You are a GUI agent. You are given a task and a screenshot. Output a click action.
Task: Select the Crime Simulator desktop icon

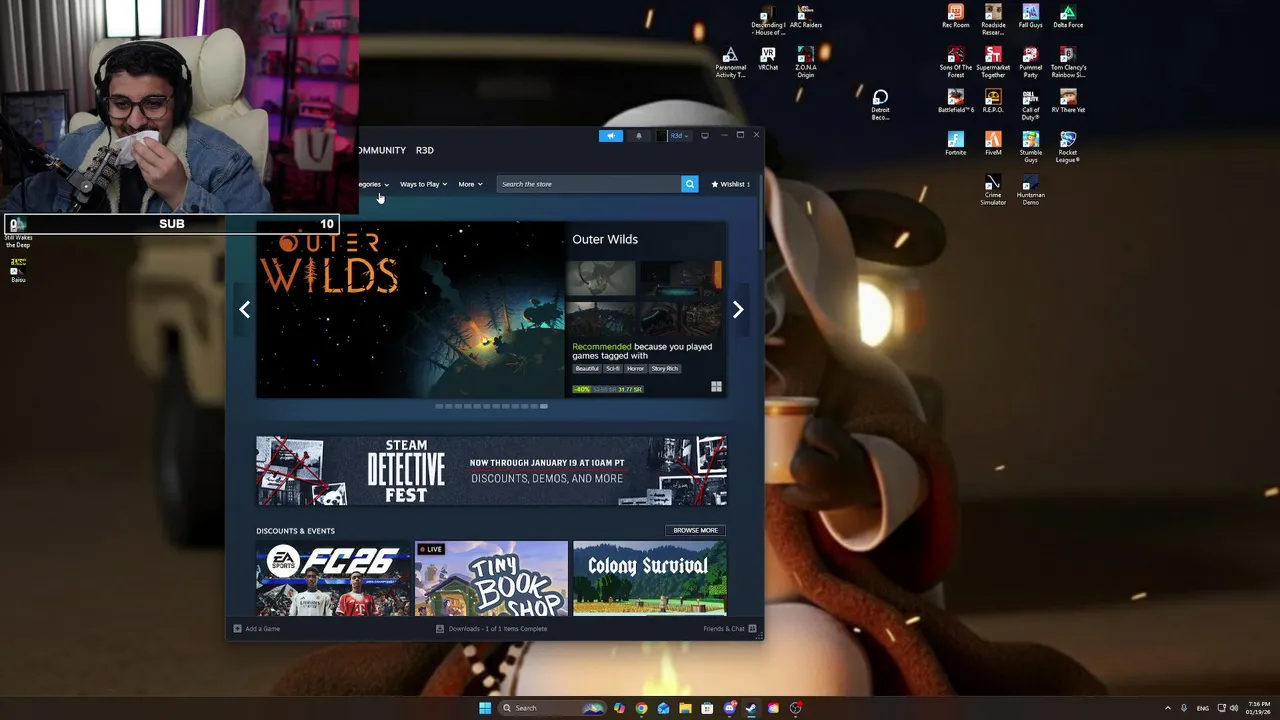[x=993, y=190]
